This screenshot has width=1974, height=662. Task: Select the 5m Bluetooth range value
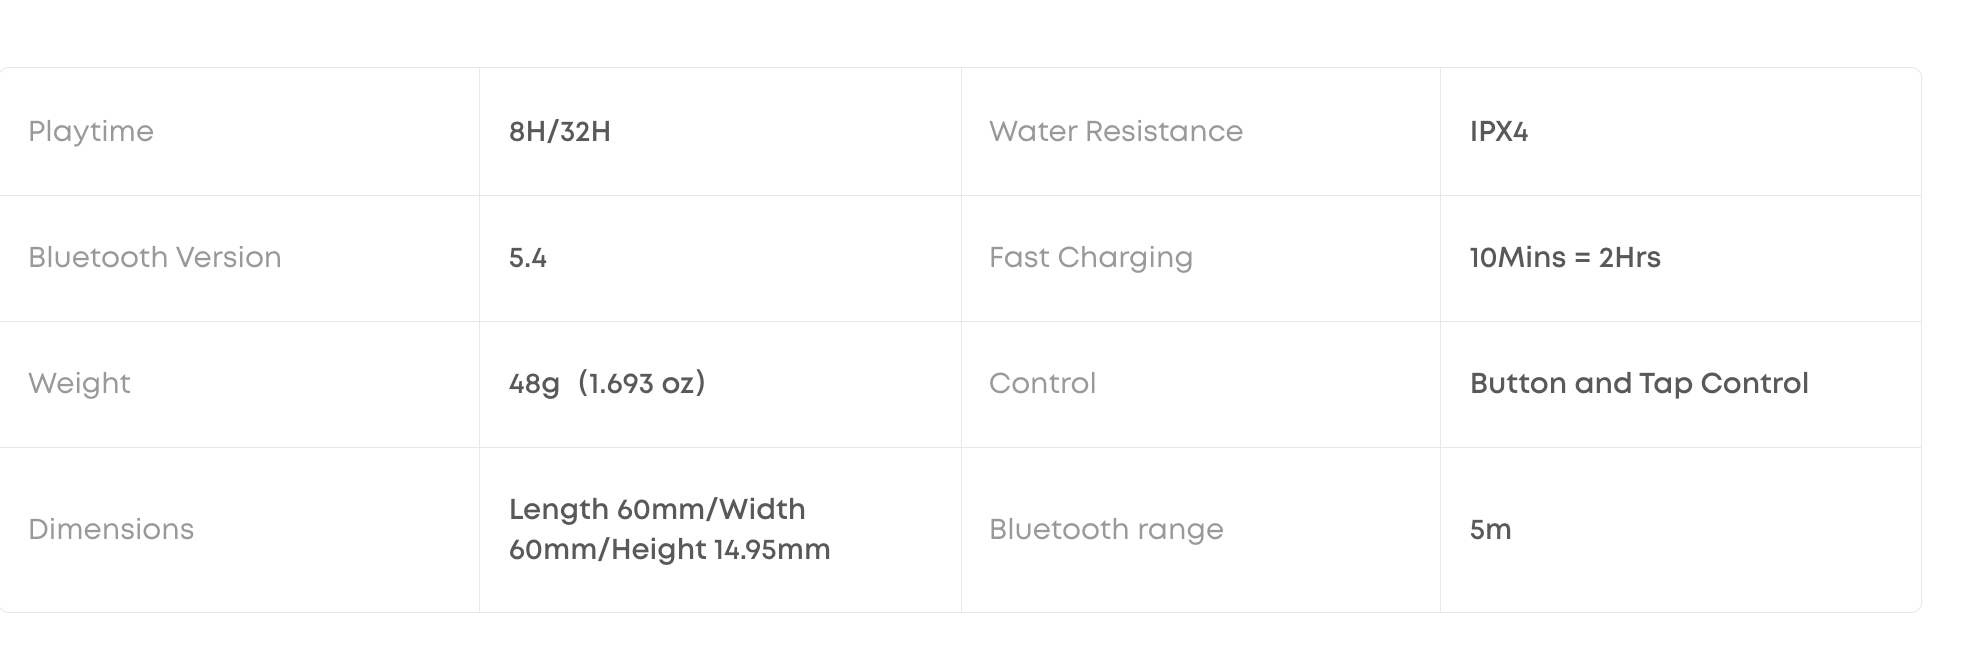point(1490,530)
